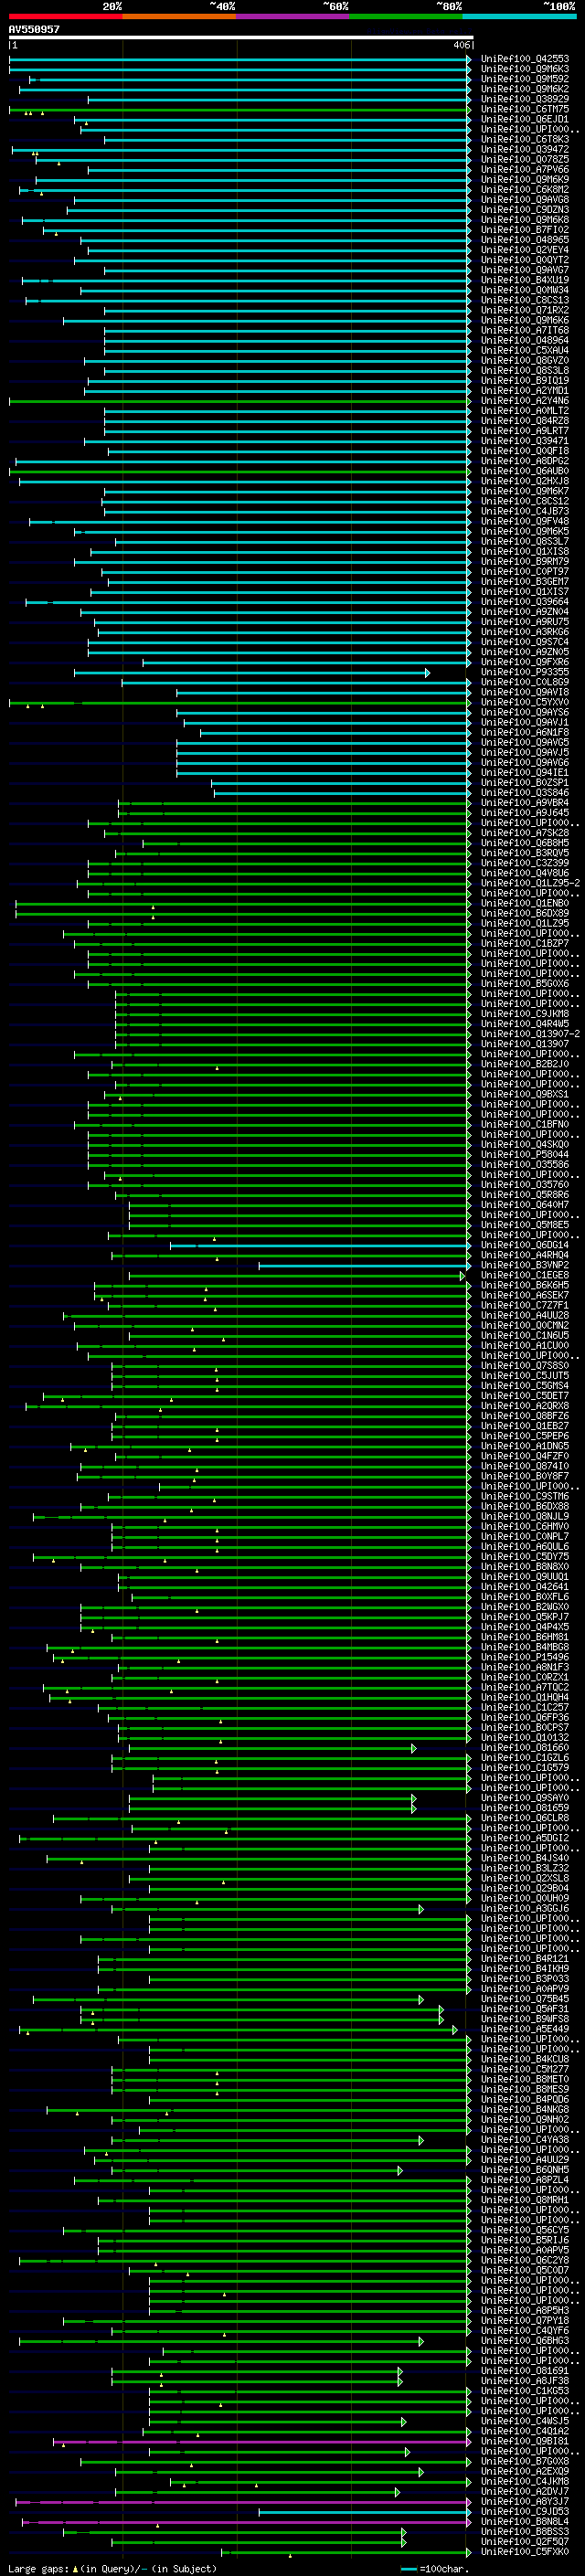Image resolution: width=585 pixels, height=2576 pixels.
Task: Select UniRef100_A2QRX8 label
Action: [x=525, y=1406]
